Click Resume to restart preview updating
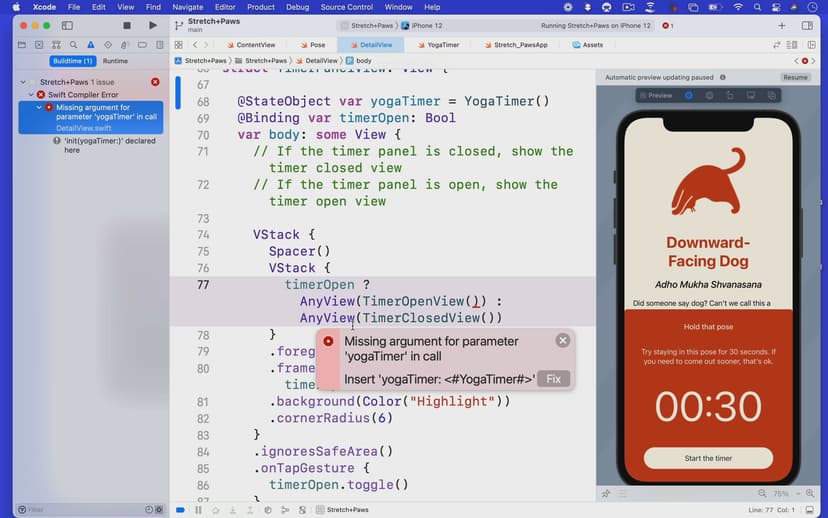 click(795, 77)
